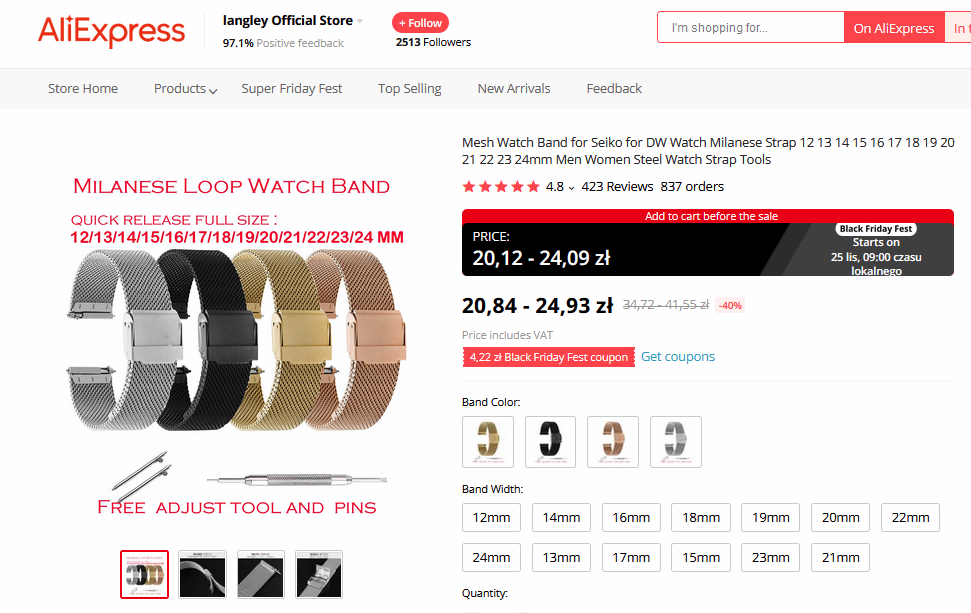
Task: Click the AliExpress logo
Action: [x=111, y=31]
